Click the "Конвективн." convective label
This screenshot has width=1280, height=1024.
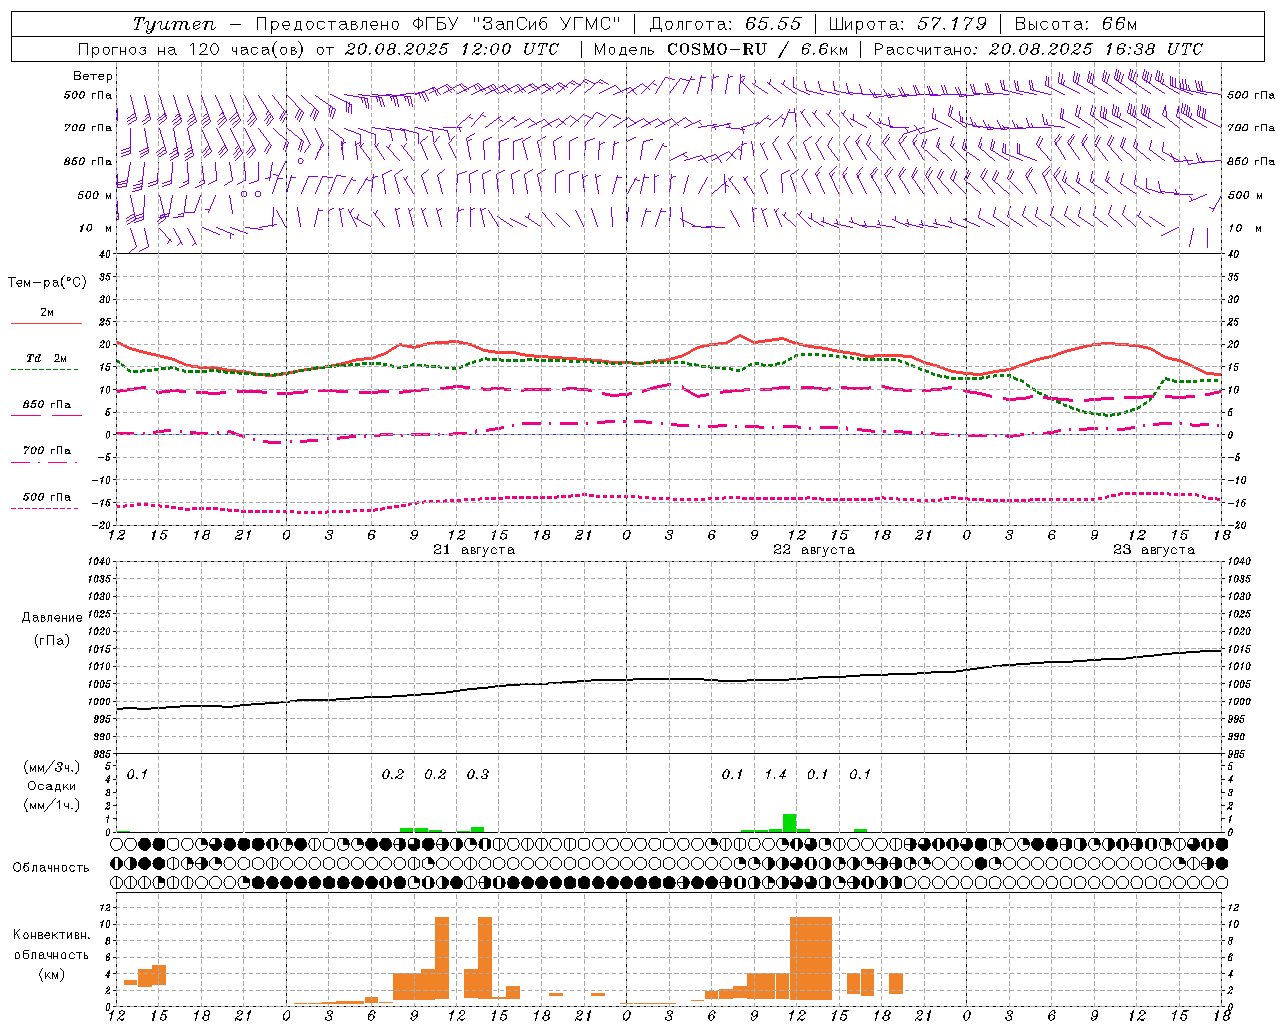51,935
